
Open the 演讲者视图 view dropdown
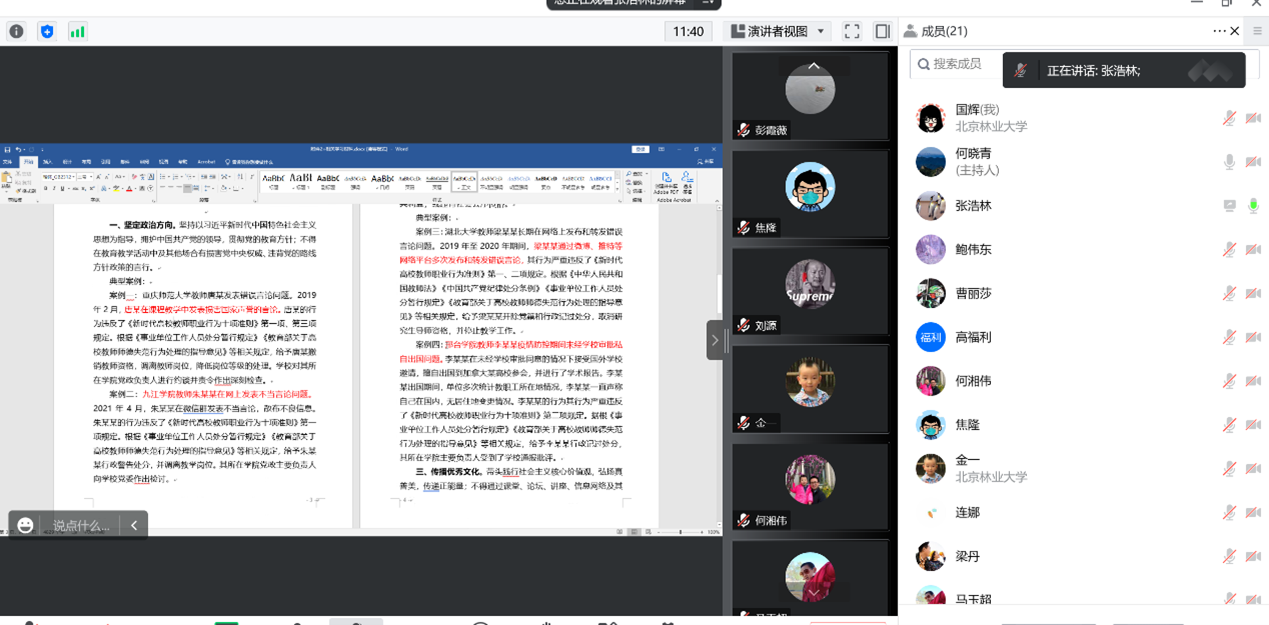coord(778,31)
